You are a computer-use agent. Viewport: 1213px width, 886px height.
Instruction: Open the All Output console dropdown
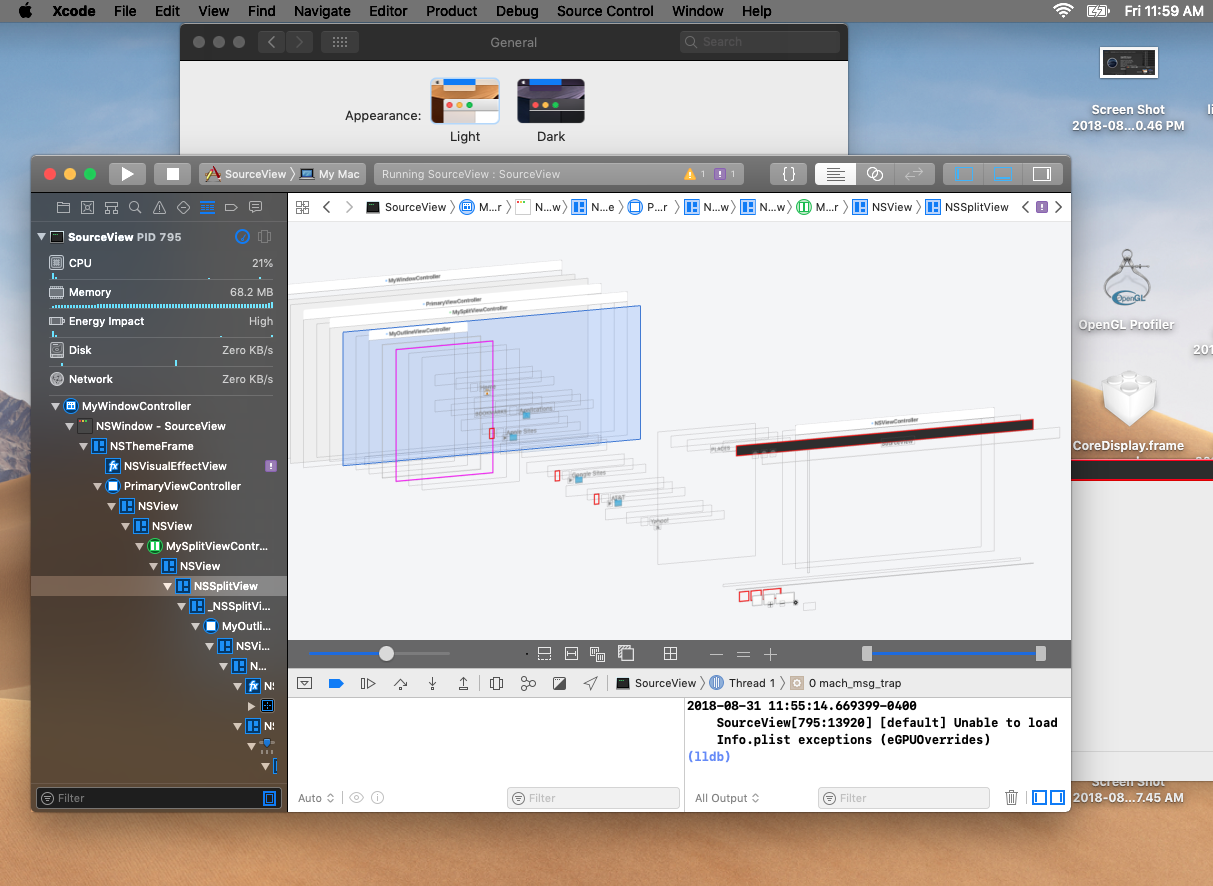click(727, 798)
